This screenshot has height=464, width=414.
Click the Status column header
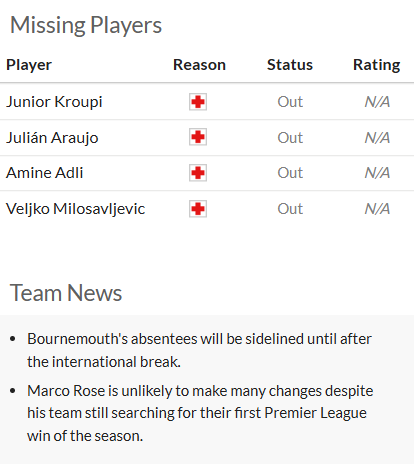coord(290,65)
